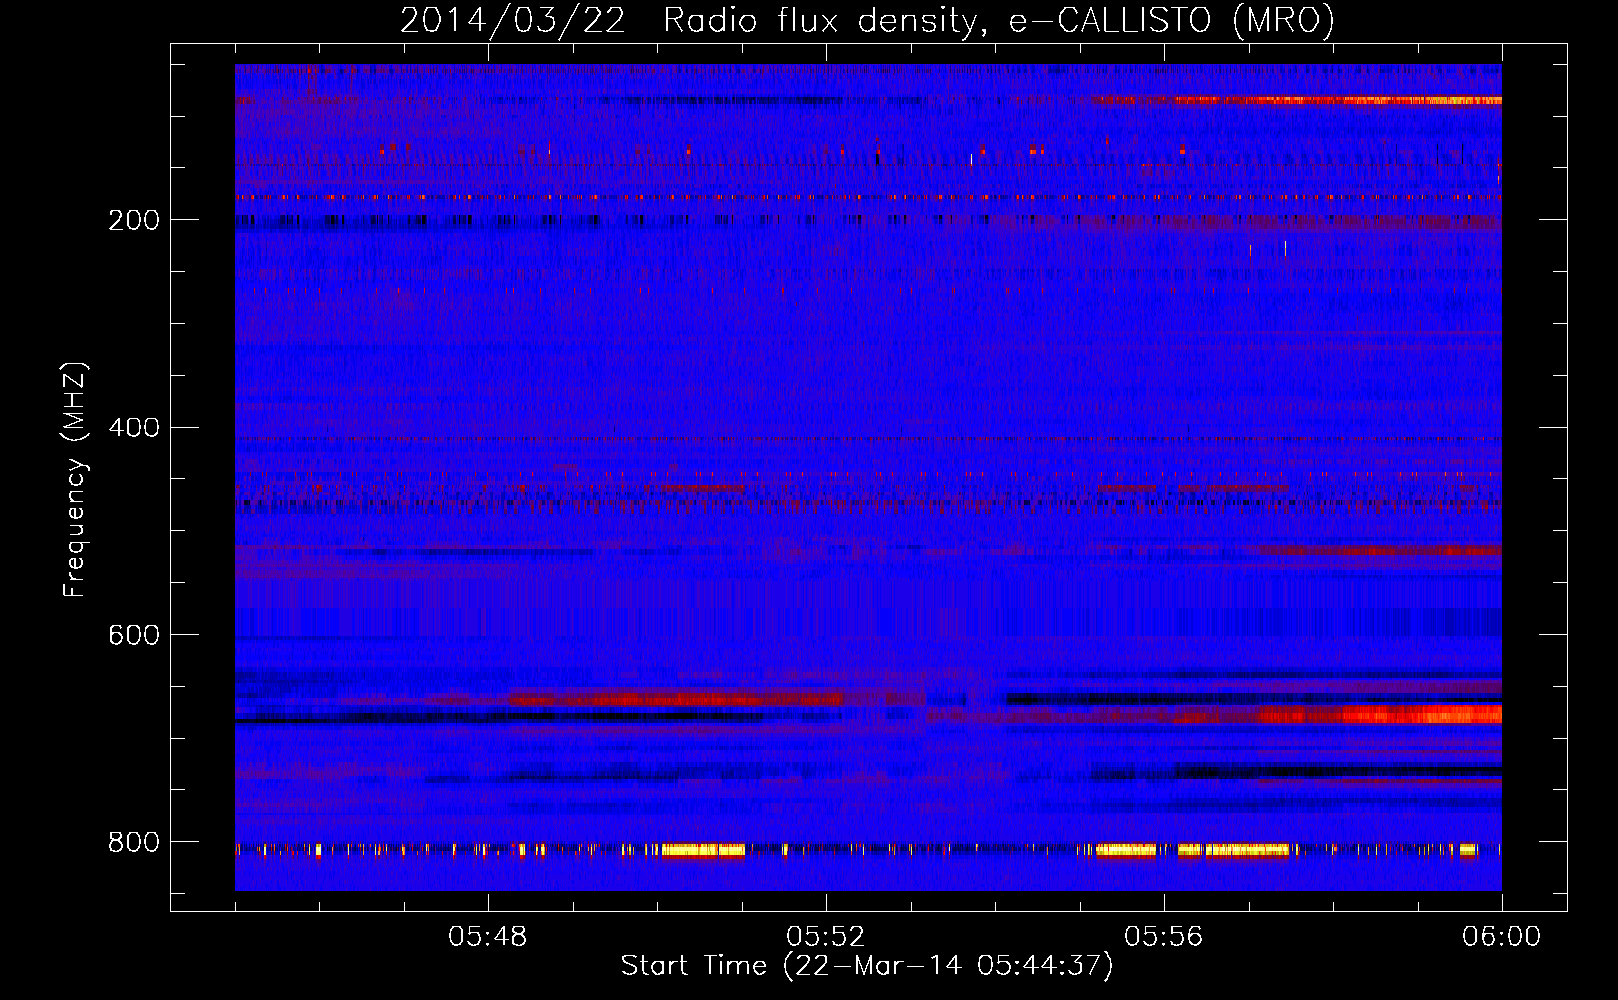Click the 'Start Time (22-Mar-14 05:44:37)' label

(x=867, y=966)
